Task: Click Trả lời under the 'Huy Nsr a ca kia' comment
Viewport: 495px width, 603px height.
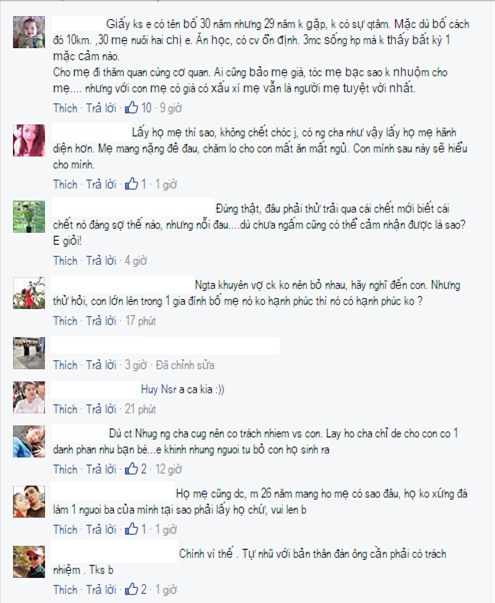Action: click(101, 409)
